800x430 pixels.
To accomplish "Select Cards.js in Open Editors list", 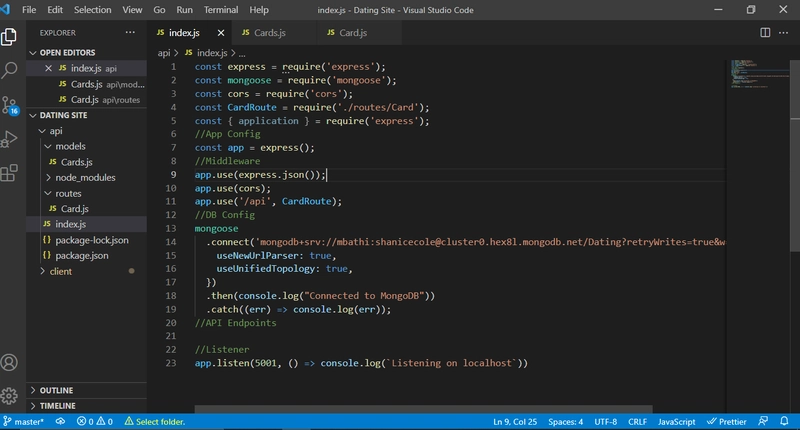I will (86, 84).
